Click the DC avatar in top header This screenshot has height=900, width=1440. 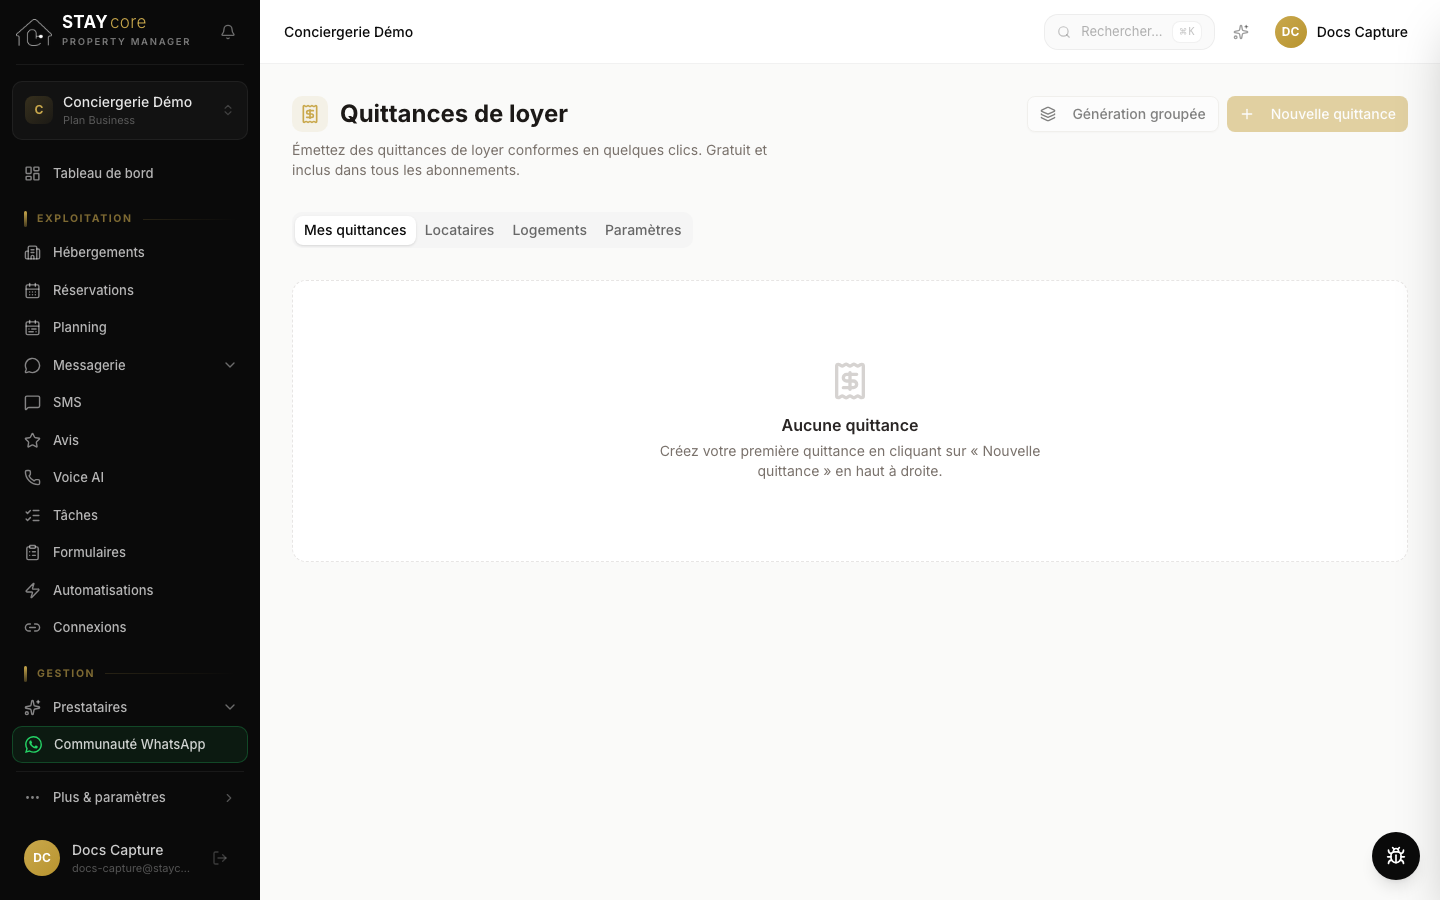coord(1291,32)
